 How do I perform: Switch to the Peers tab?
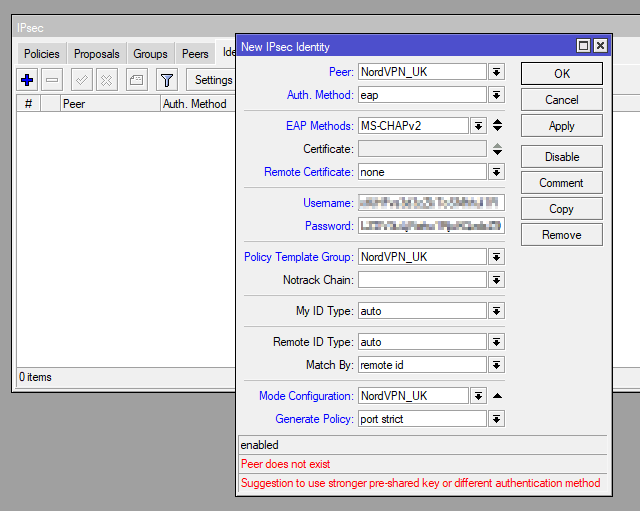pos(195,53)
